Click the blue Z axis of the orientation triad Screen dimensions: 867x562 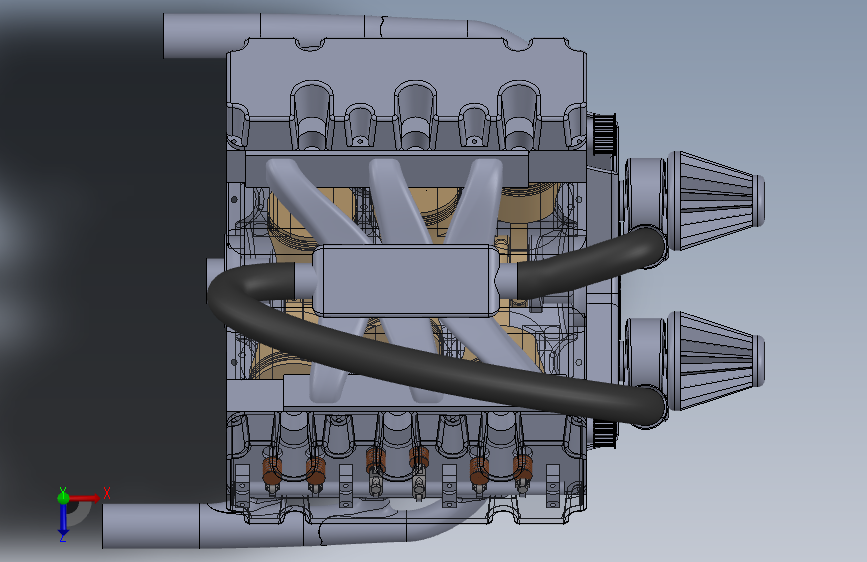(x=63, y=521)
